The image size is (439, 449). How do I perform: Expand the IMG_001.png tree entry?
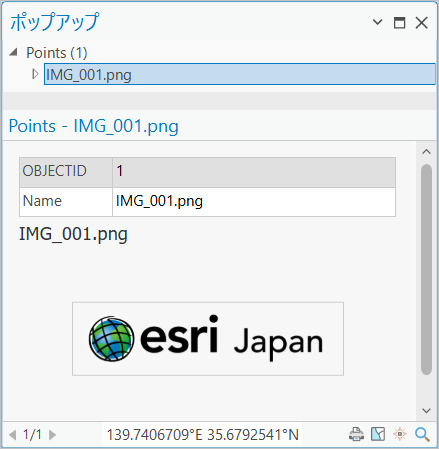(x=35, y=74)
